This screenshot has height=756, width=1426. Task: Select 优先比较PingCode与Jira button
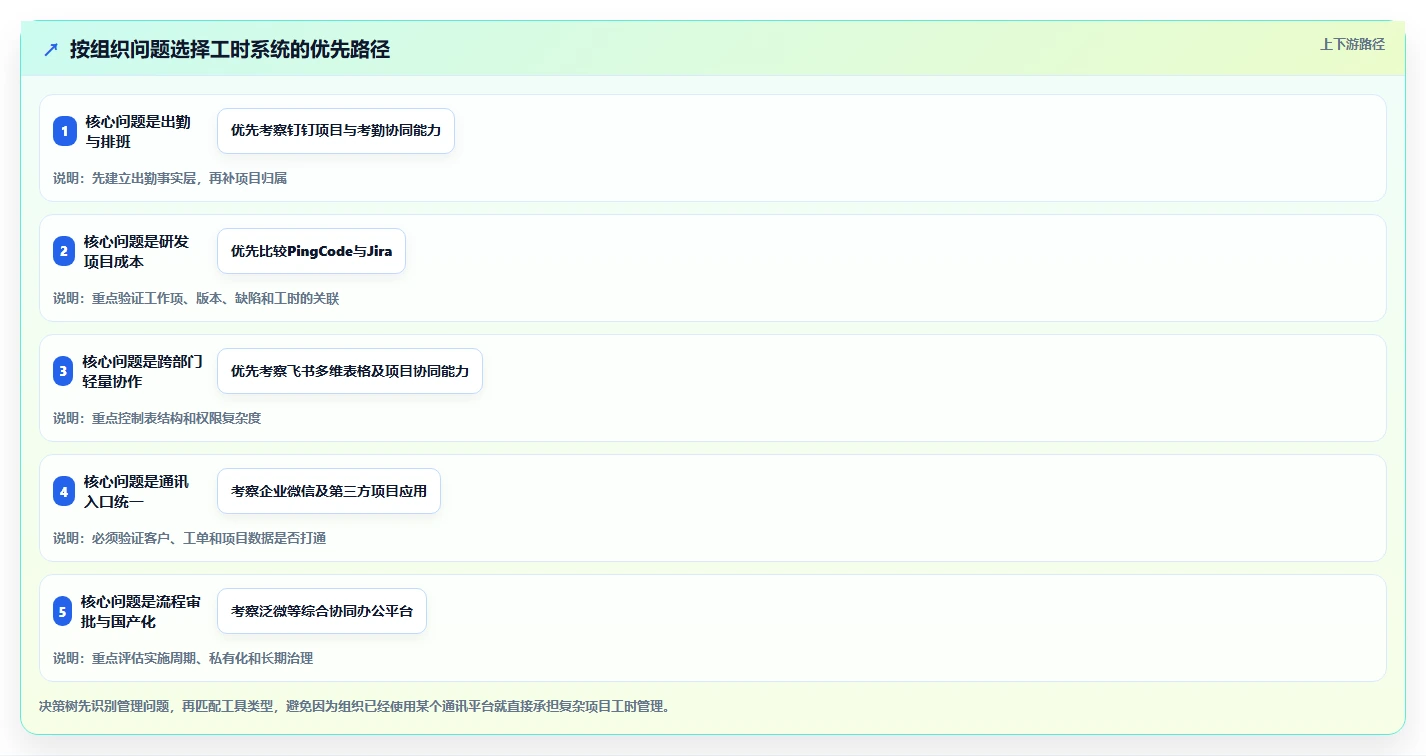[x=311, y=251]
